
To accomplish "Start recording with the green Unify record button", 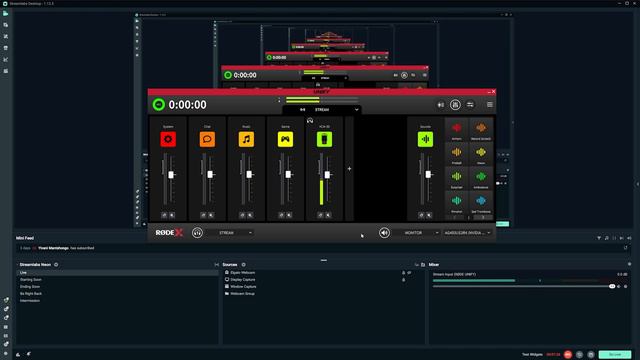I will [159, 104].
